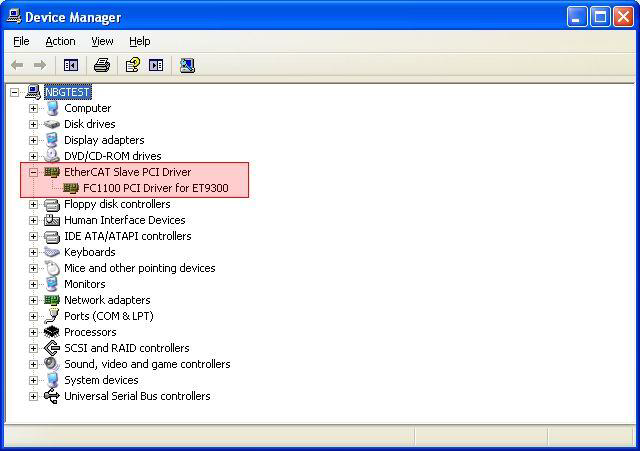
Task: Select the Human Interface Devices label
Action: tap(124, 220)
